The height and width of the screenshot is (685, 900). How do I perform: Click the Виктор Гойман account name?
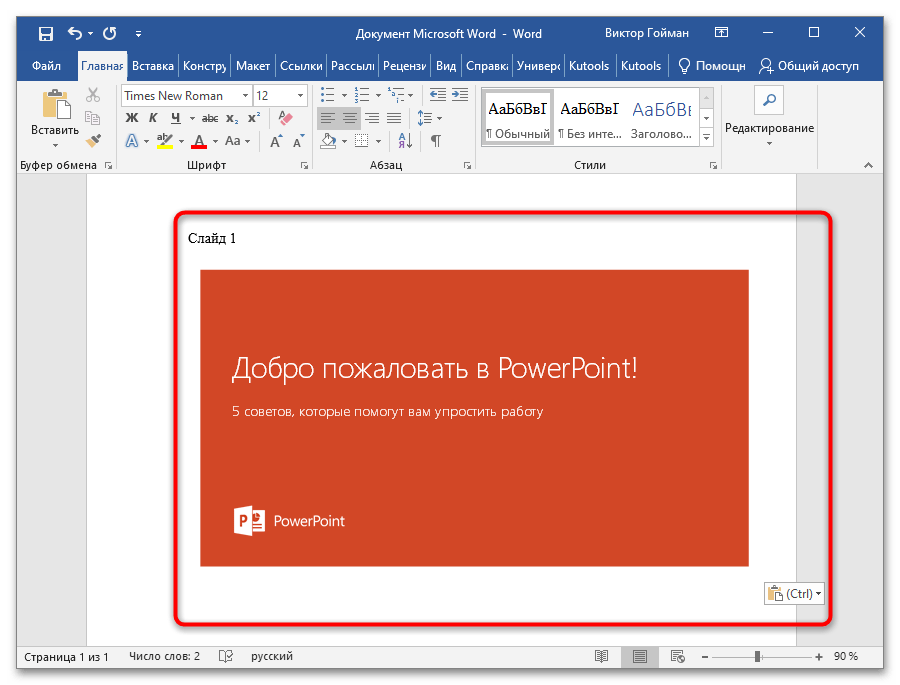coord(647,33)
